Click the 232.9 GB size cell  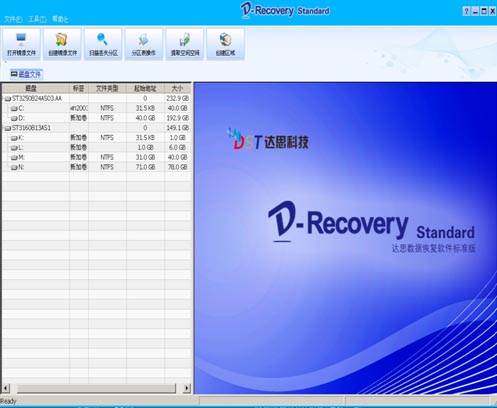[178, 98]
